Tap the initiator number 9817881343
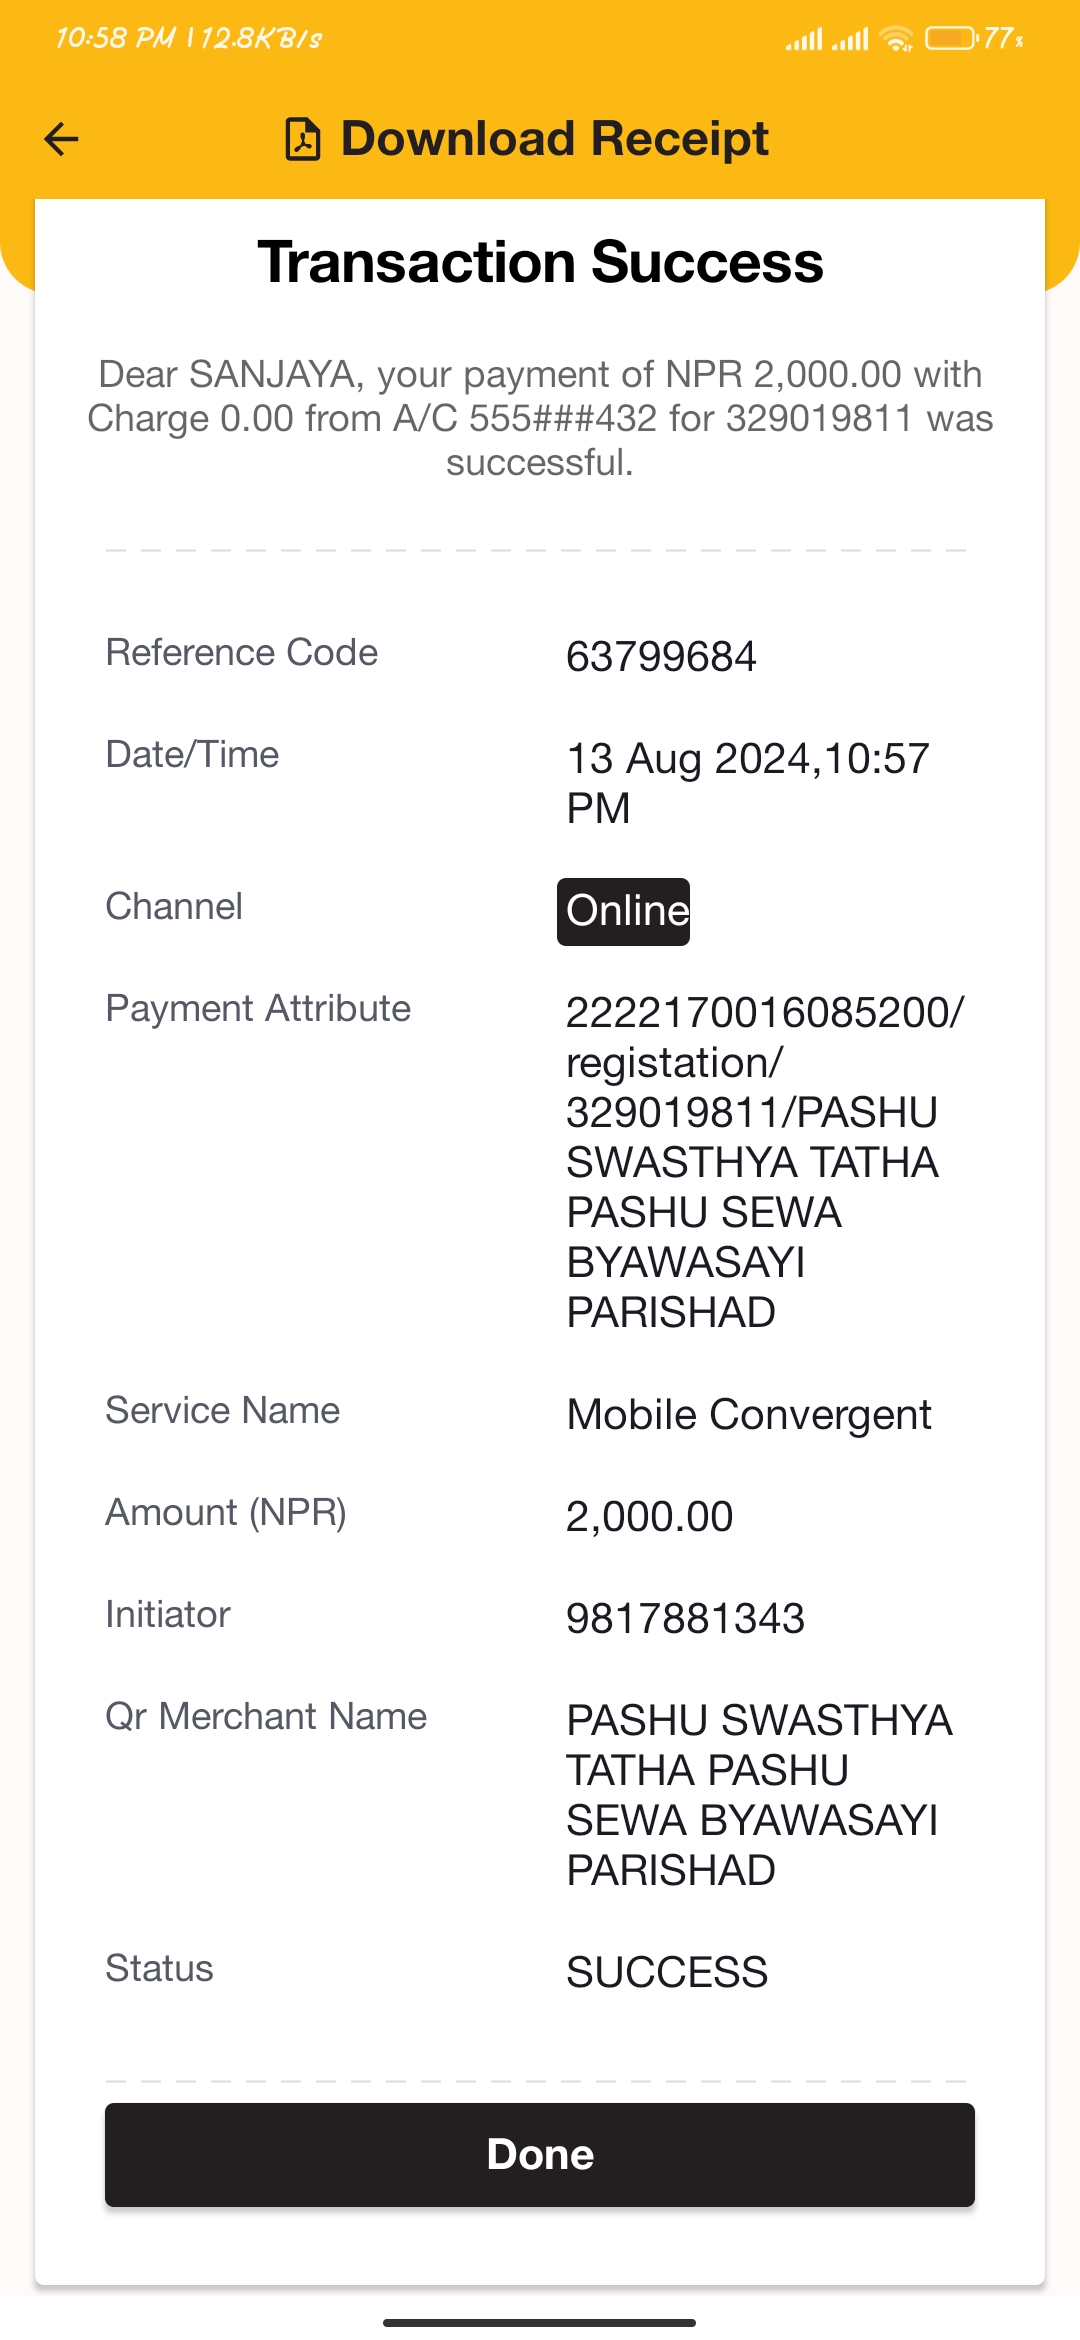Viewport: 1080px width, 2340px height. pyautogui.click(x=685, y=1618)
